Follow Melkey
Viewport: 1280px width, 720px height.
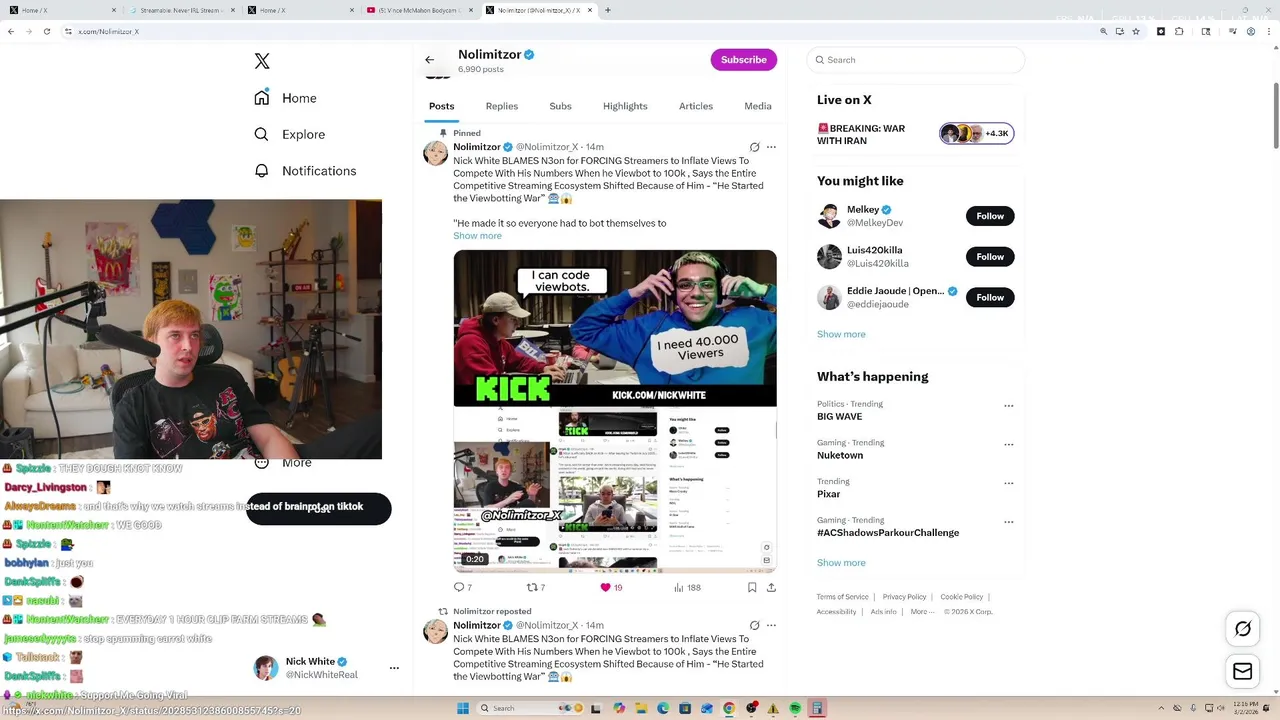990,216
